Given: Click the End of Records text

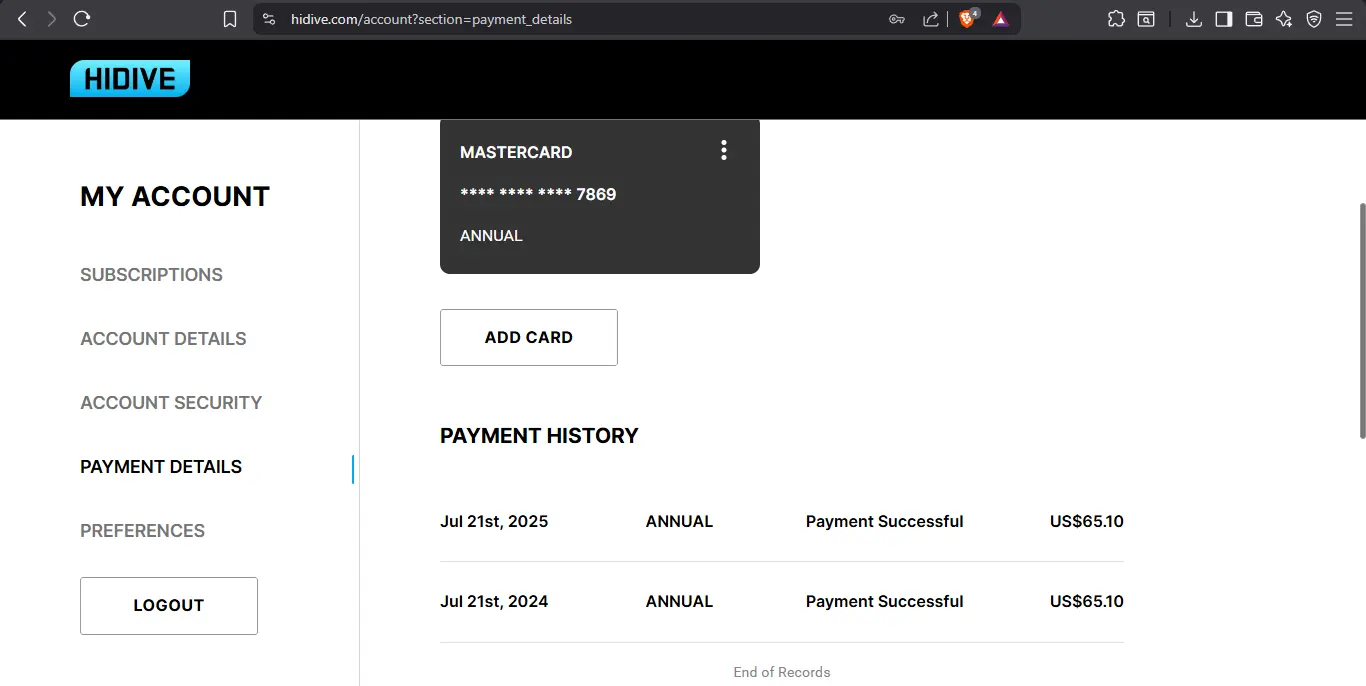Looking at the screenshot, I should tap(782, 672).
